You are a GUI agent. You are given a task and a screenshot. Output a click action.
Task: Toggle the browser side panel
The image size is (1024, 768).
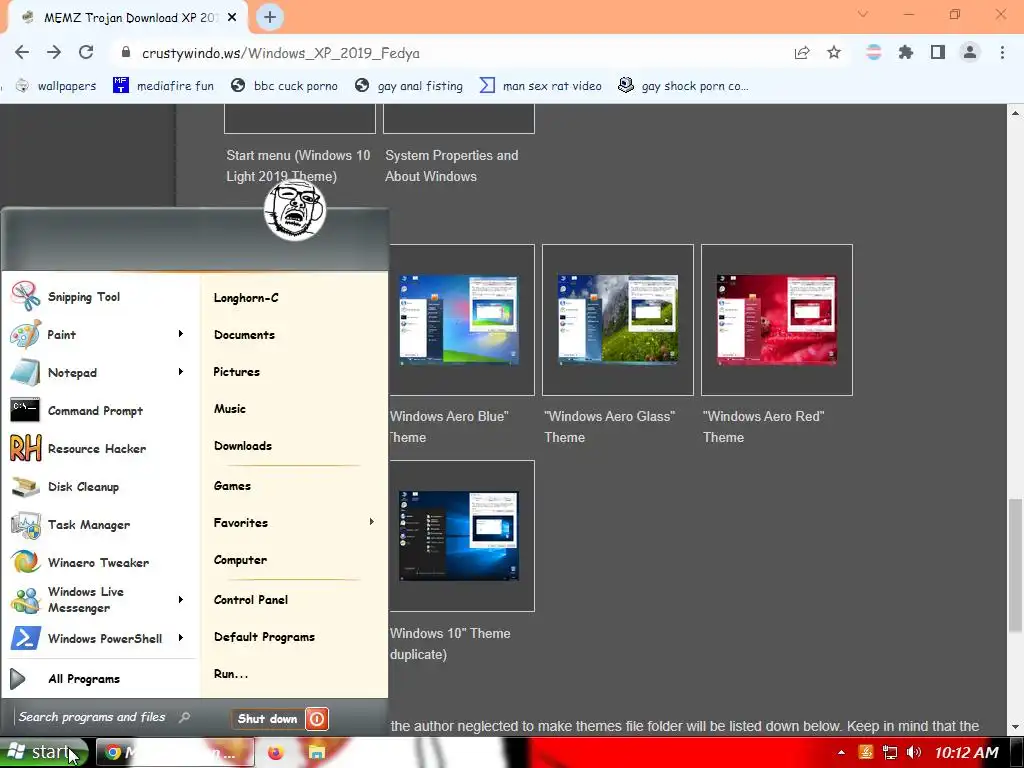pyautogui.click(x=938, y=52)
